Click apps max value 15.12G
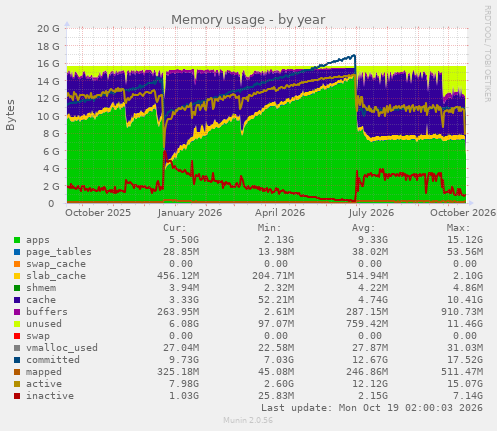Screen dimensions: 497x431 (465, 240)
